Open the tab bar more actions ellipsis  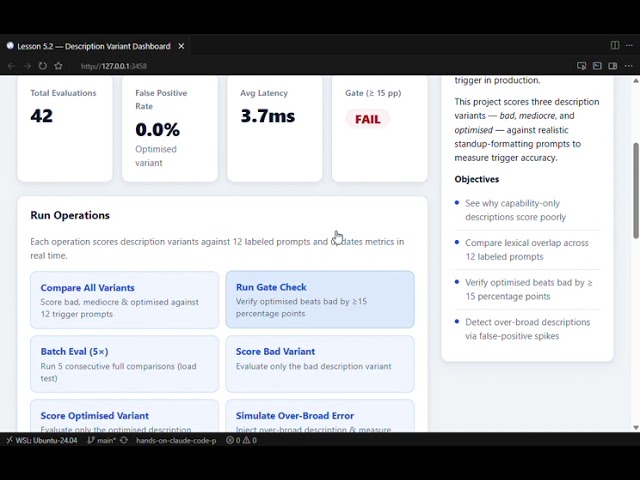(629, 45)
